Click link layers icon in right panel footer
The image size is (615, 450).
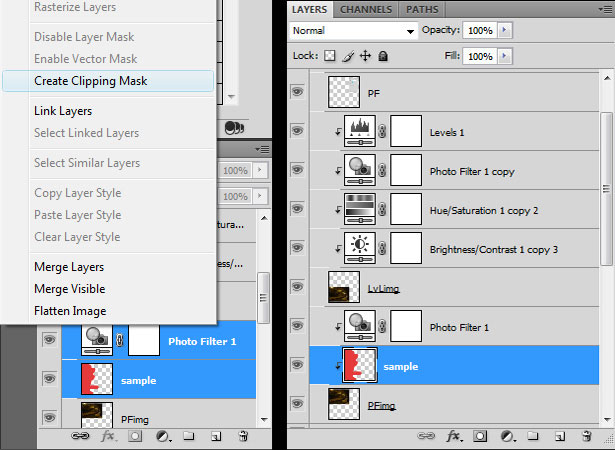coord(426,436)
